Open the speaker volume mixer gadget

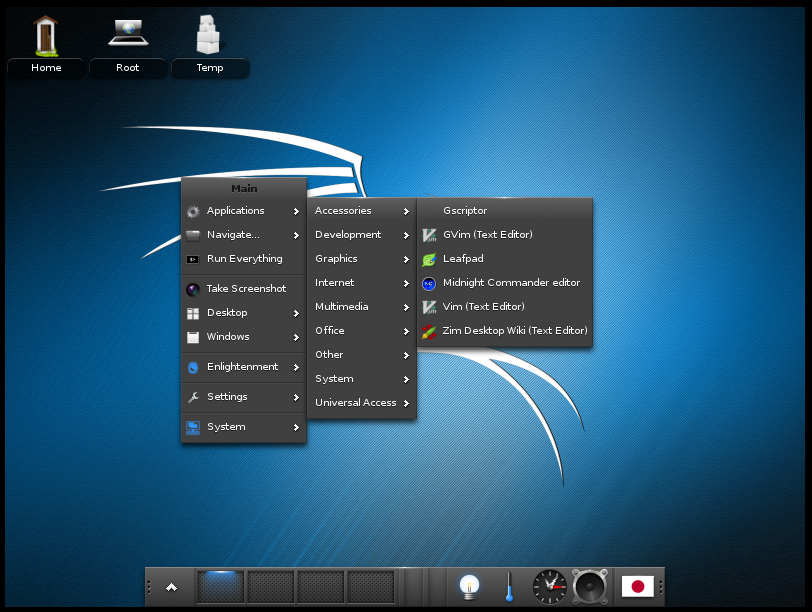click(x=590, y=587)
